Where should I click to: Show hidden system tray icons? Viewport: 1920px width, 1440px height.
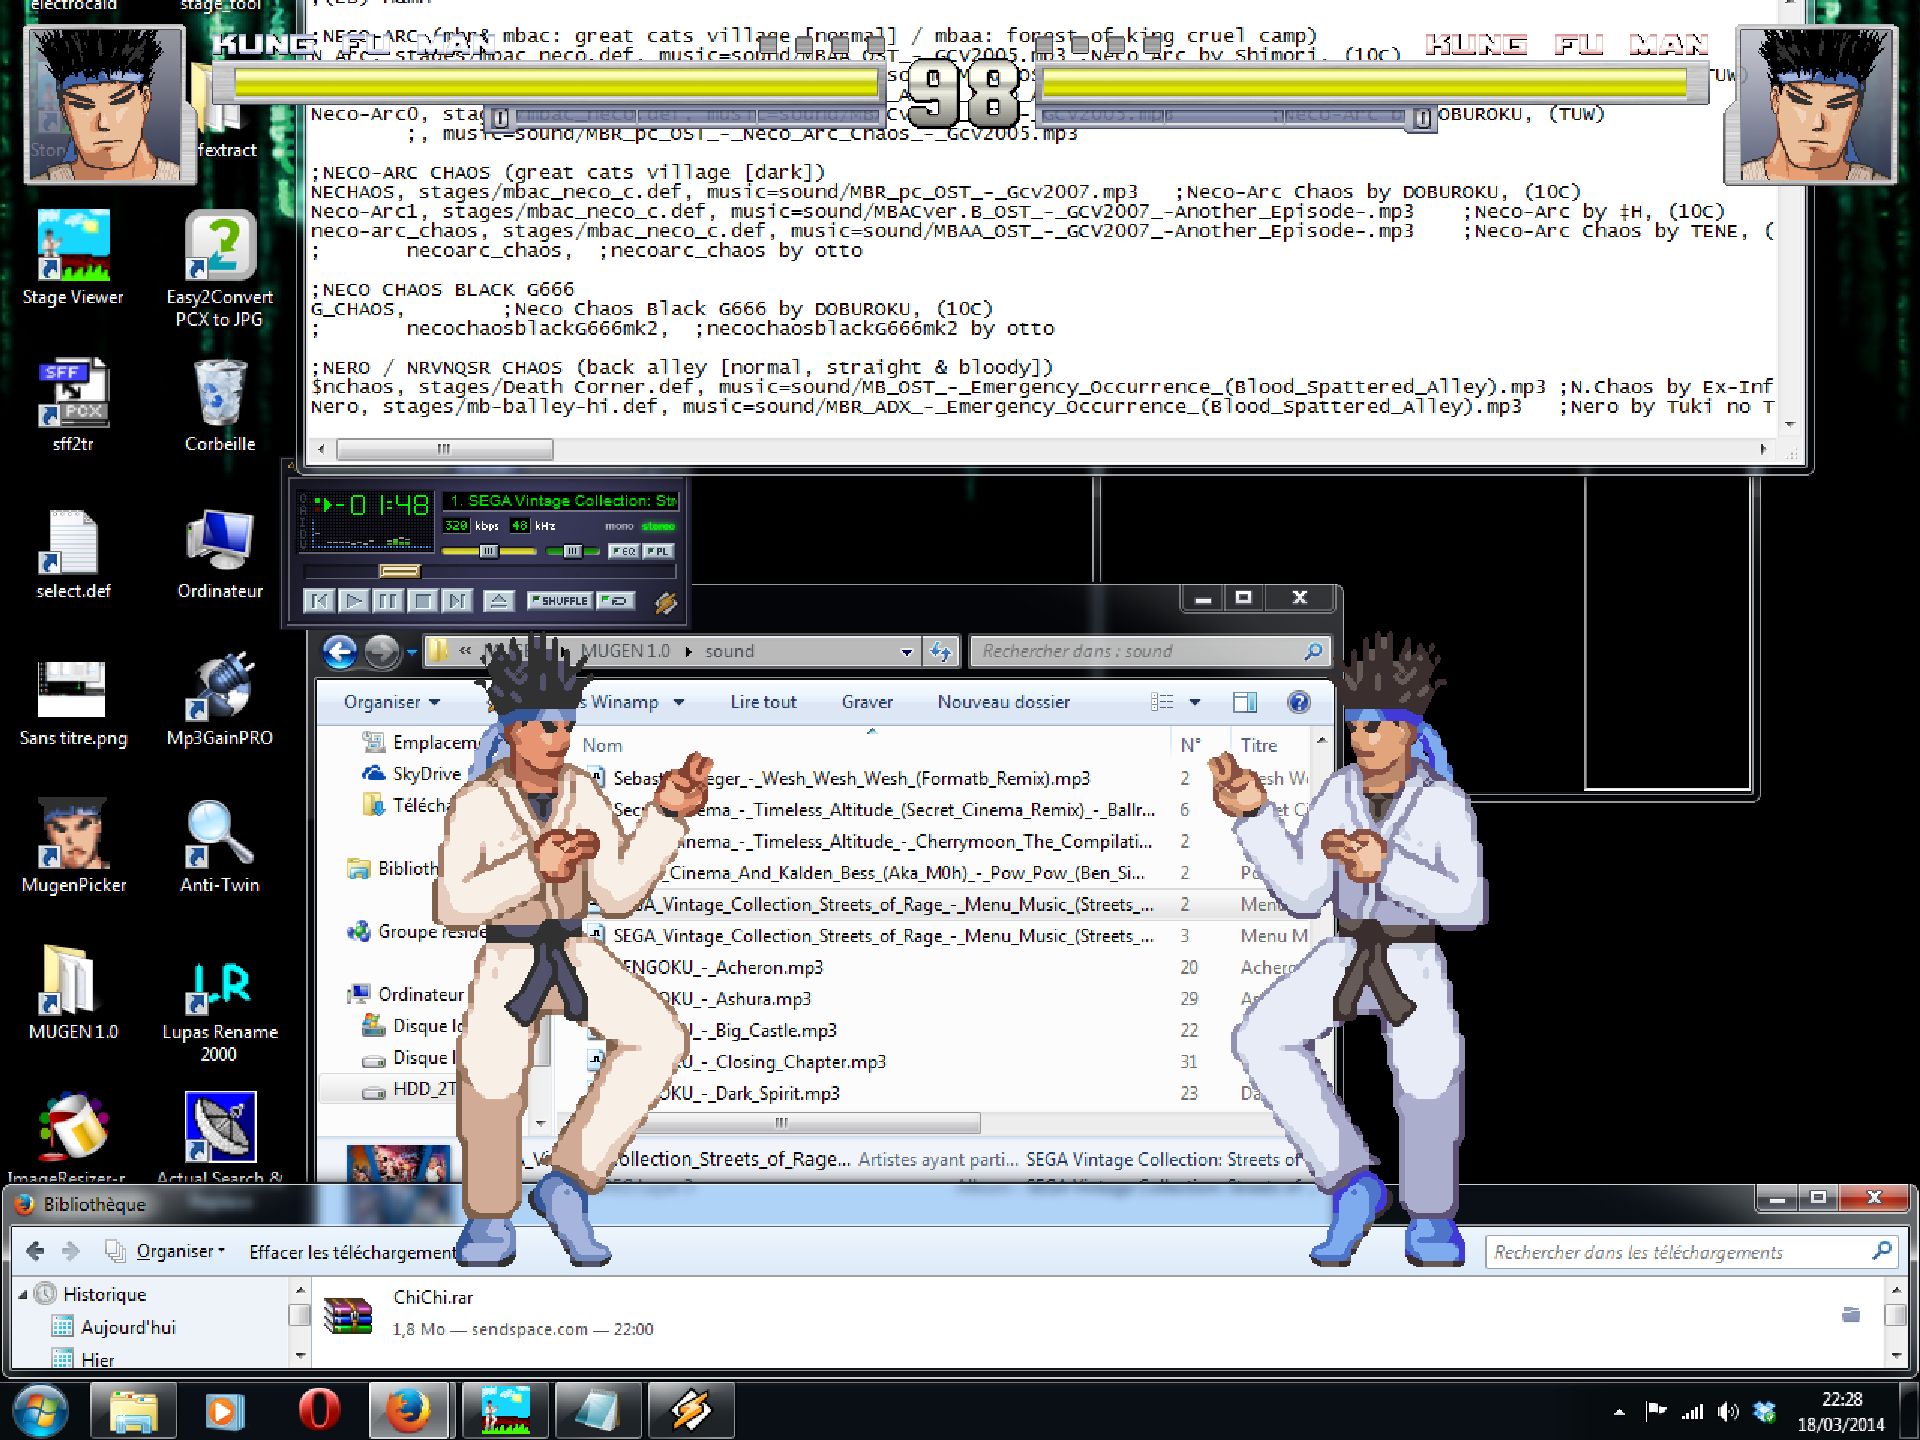[1619, 1412]
